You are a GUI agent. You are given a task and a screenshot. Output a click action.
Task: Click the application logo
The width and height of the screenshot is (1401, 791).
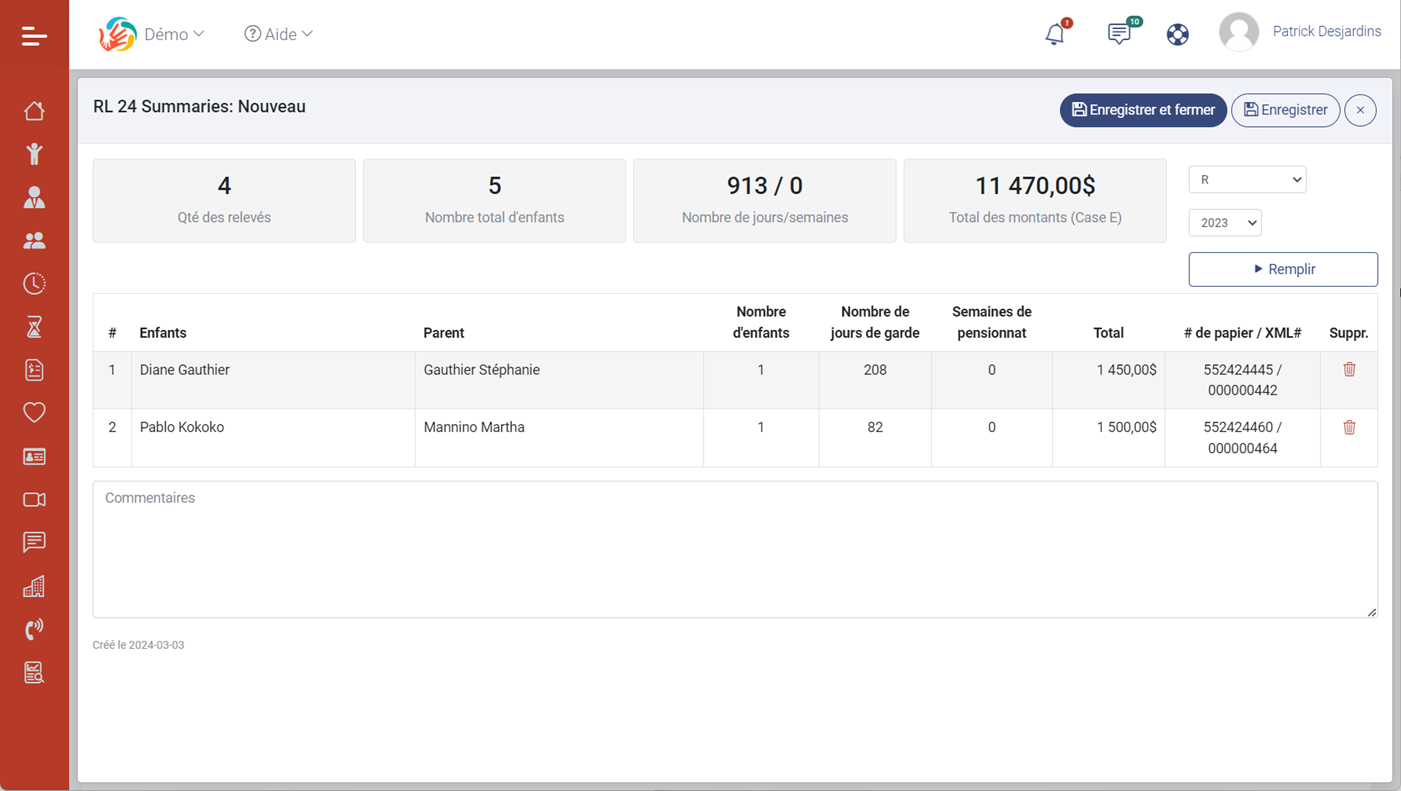[x=117, y=34]
